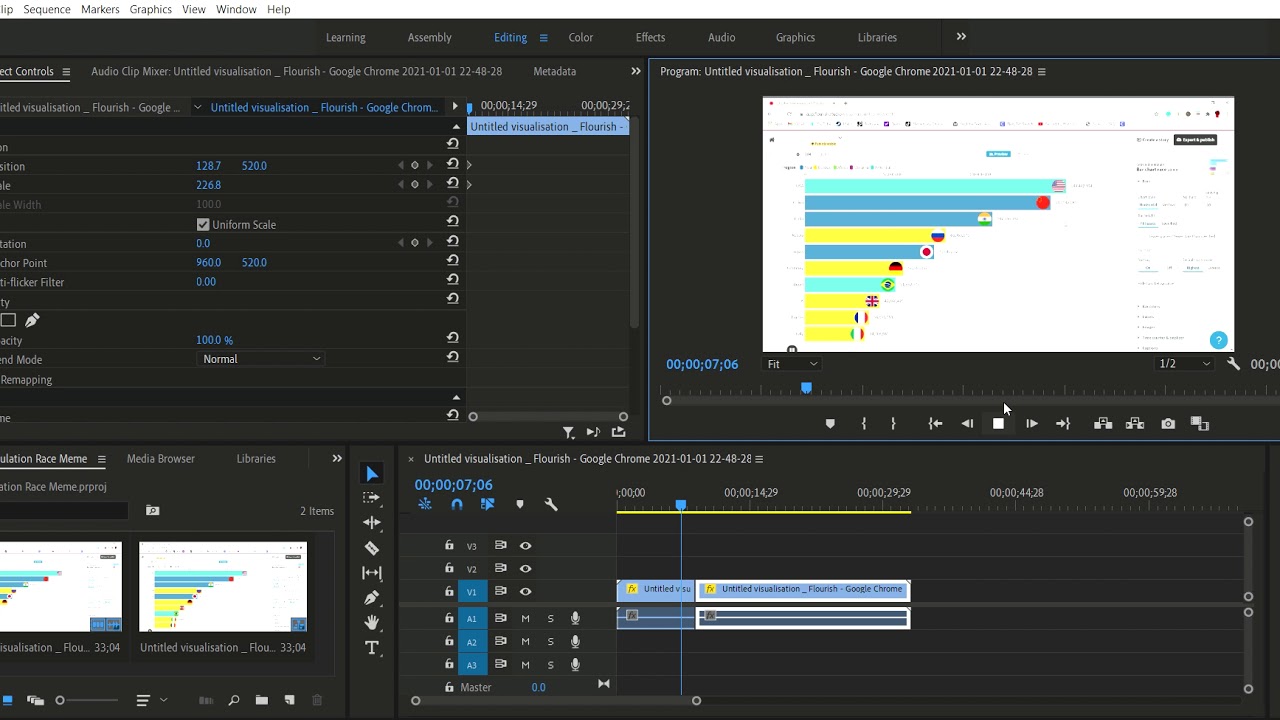Lock track V2
The image size is (1280, 720).
(x=449, y=568)
